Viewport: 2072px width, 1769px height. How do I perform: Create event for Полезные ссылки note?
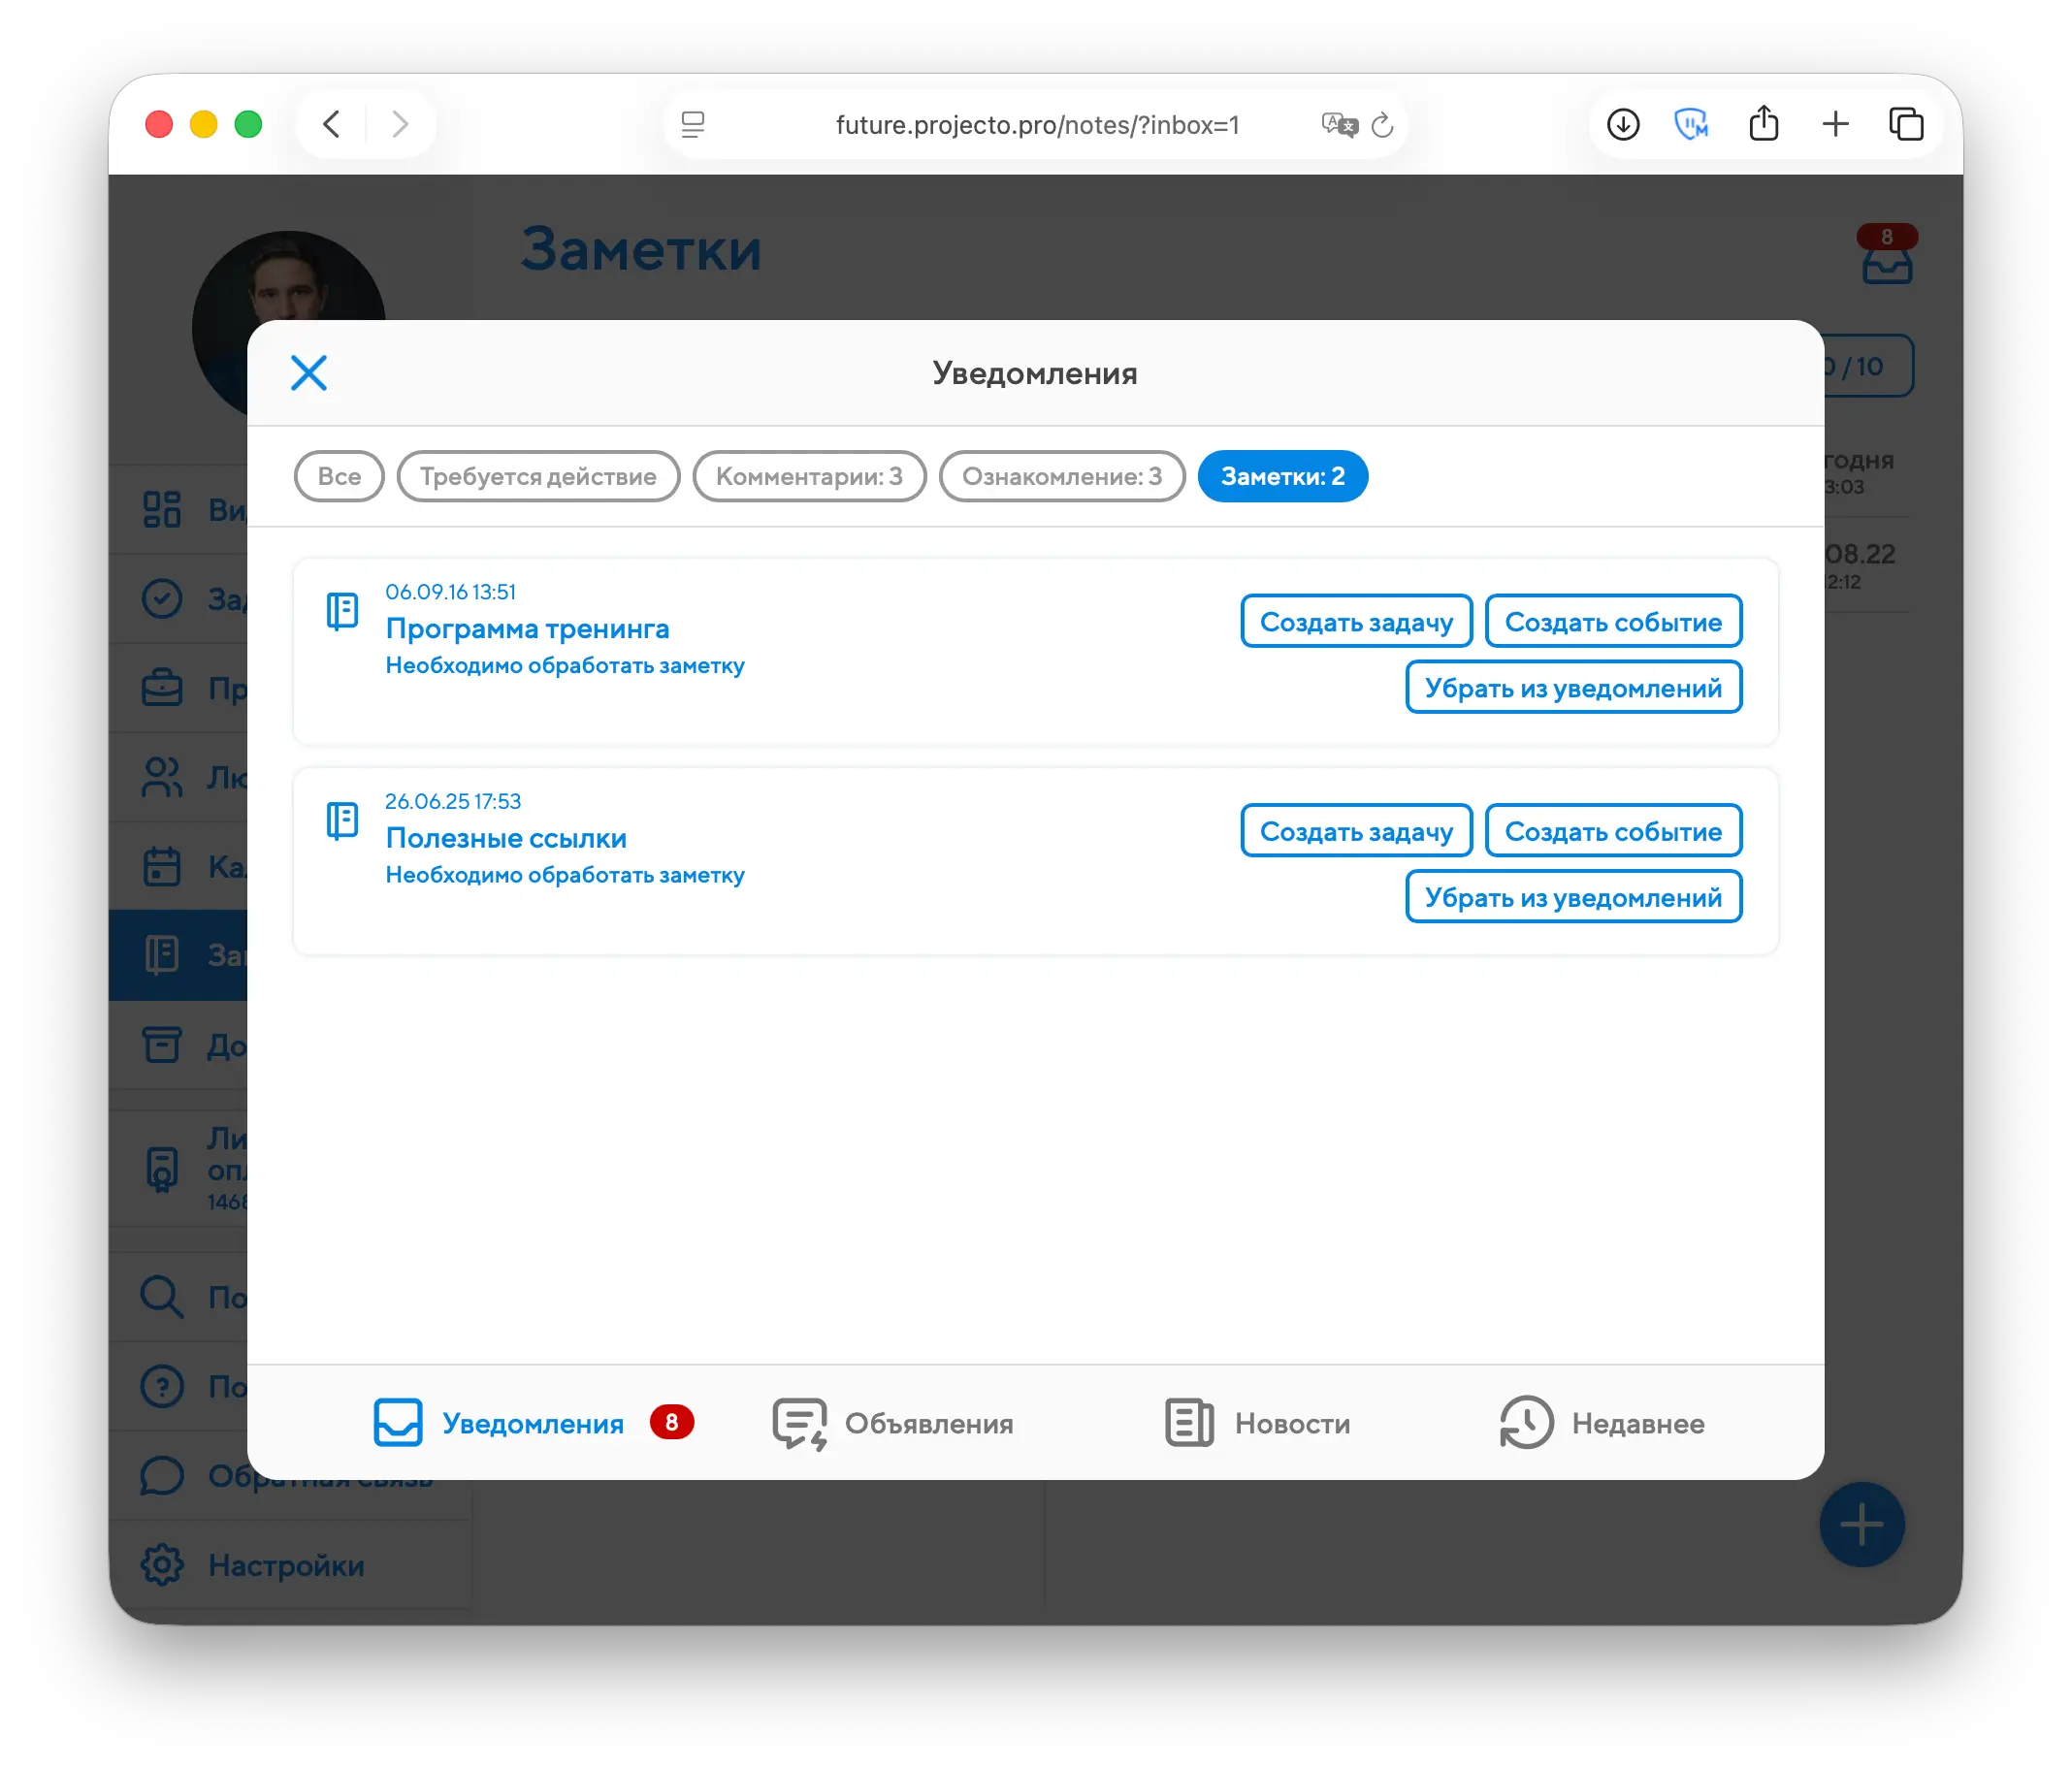pos(1613,831)
